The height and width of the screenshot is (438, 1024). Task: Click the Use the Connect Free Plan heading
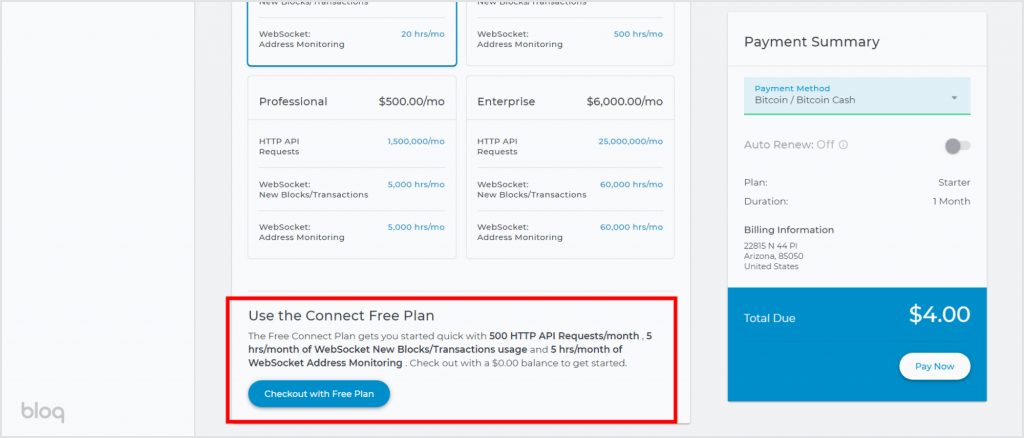click(341, 316)
